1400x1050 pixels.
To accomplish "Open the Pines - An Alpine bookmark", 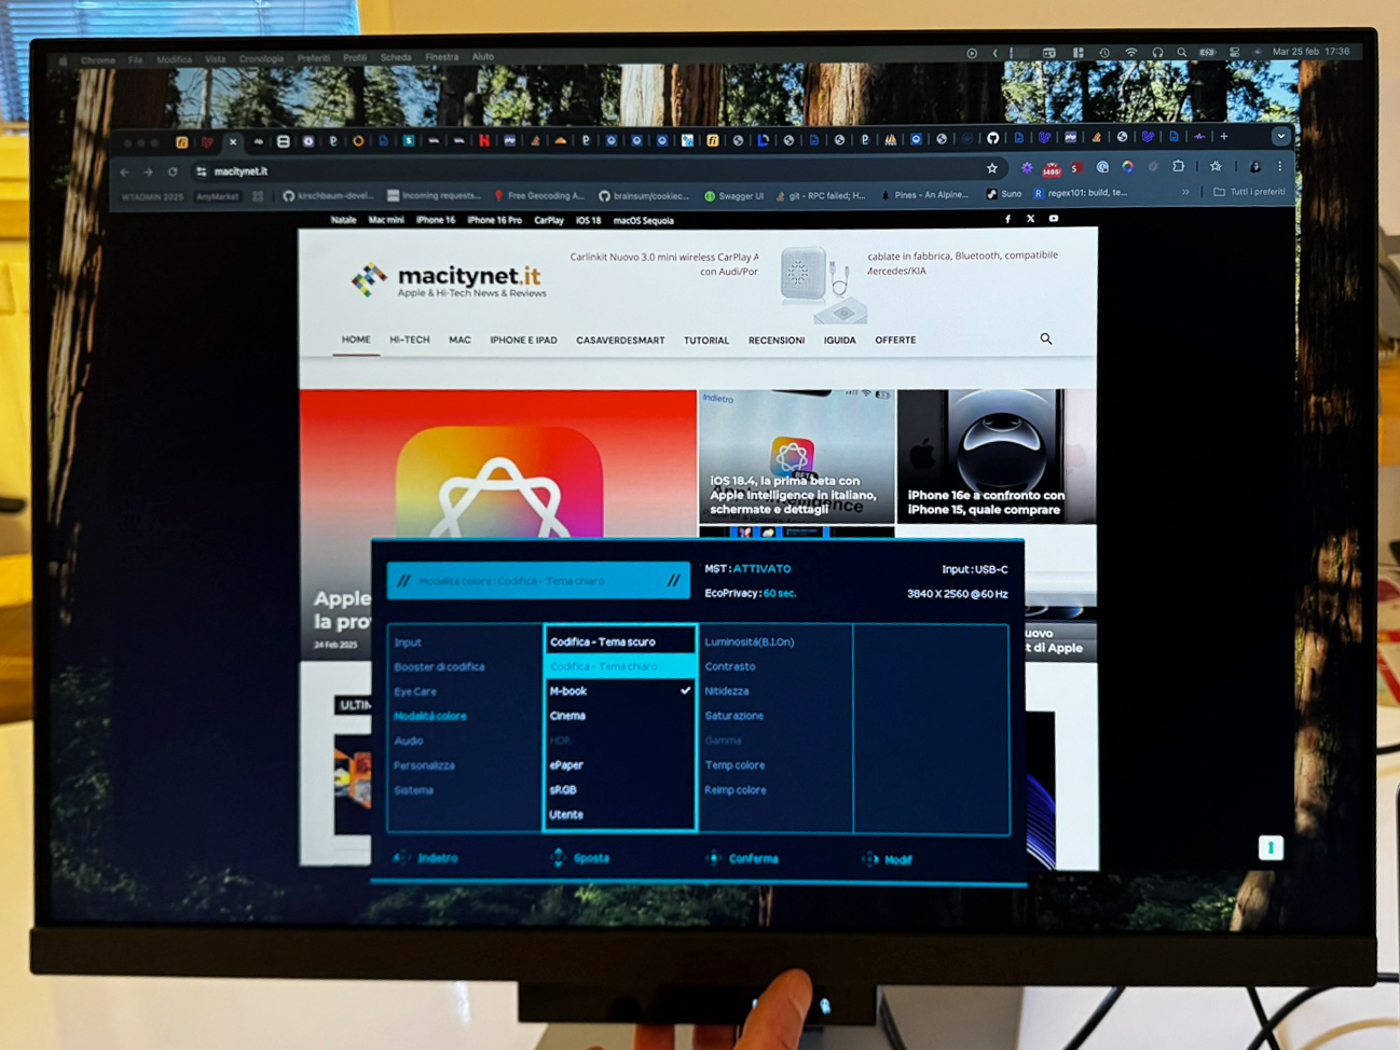I will [924, 195].
